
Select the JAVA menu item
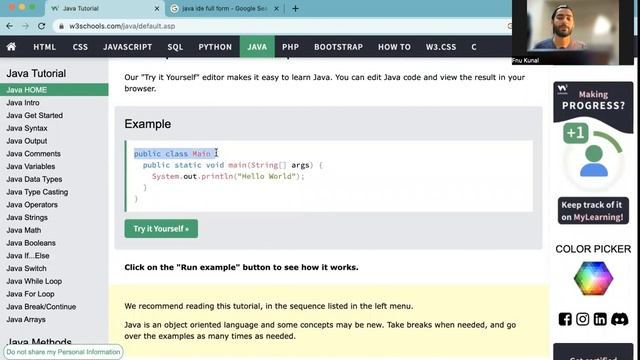[257, 47]
